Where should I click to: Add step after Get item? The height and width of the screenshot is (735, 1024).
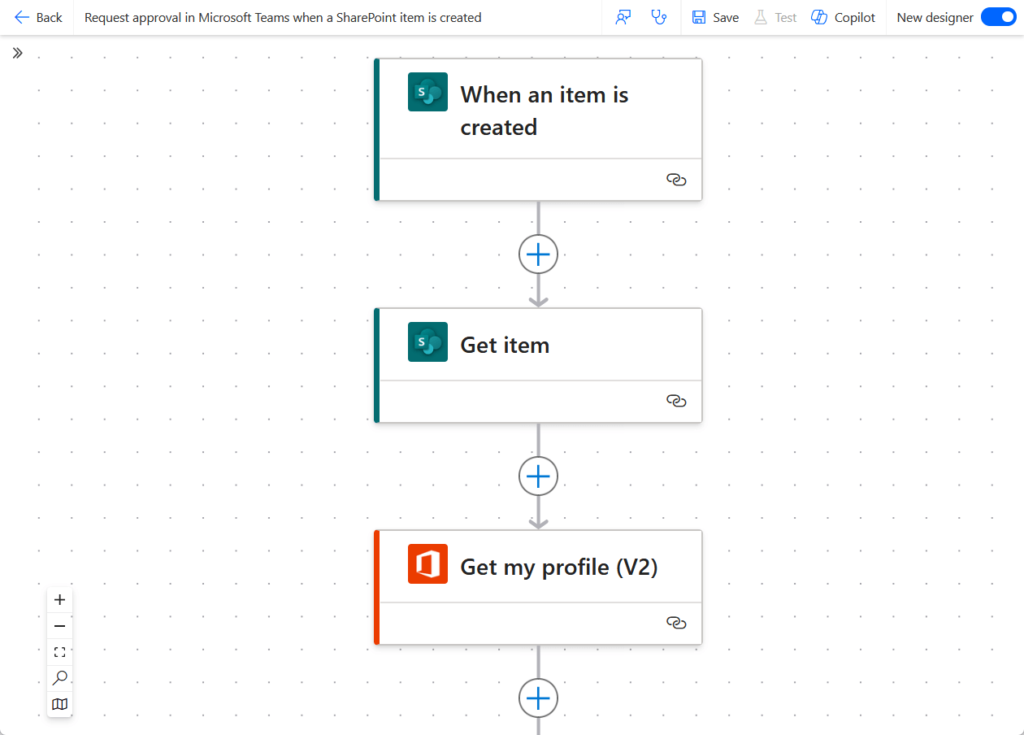(x=538, y=476)
